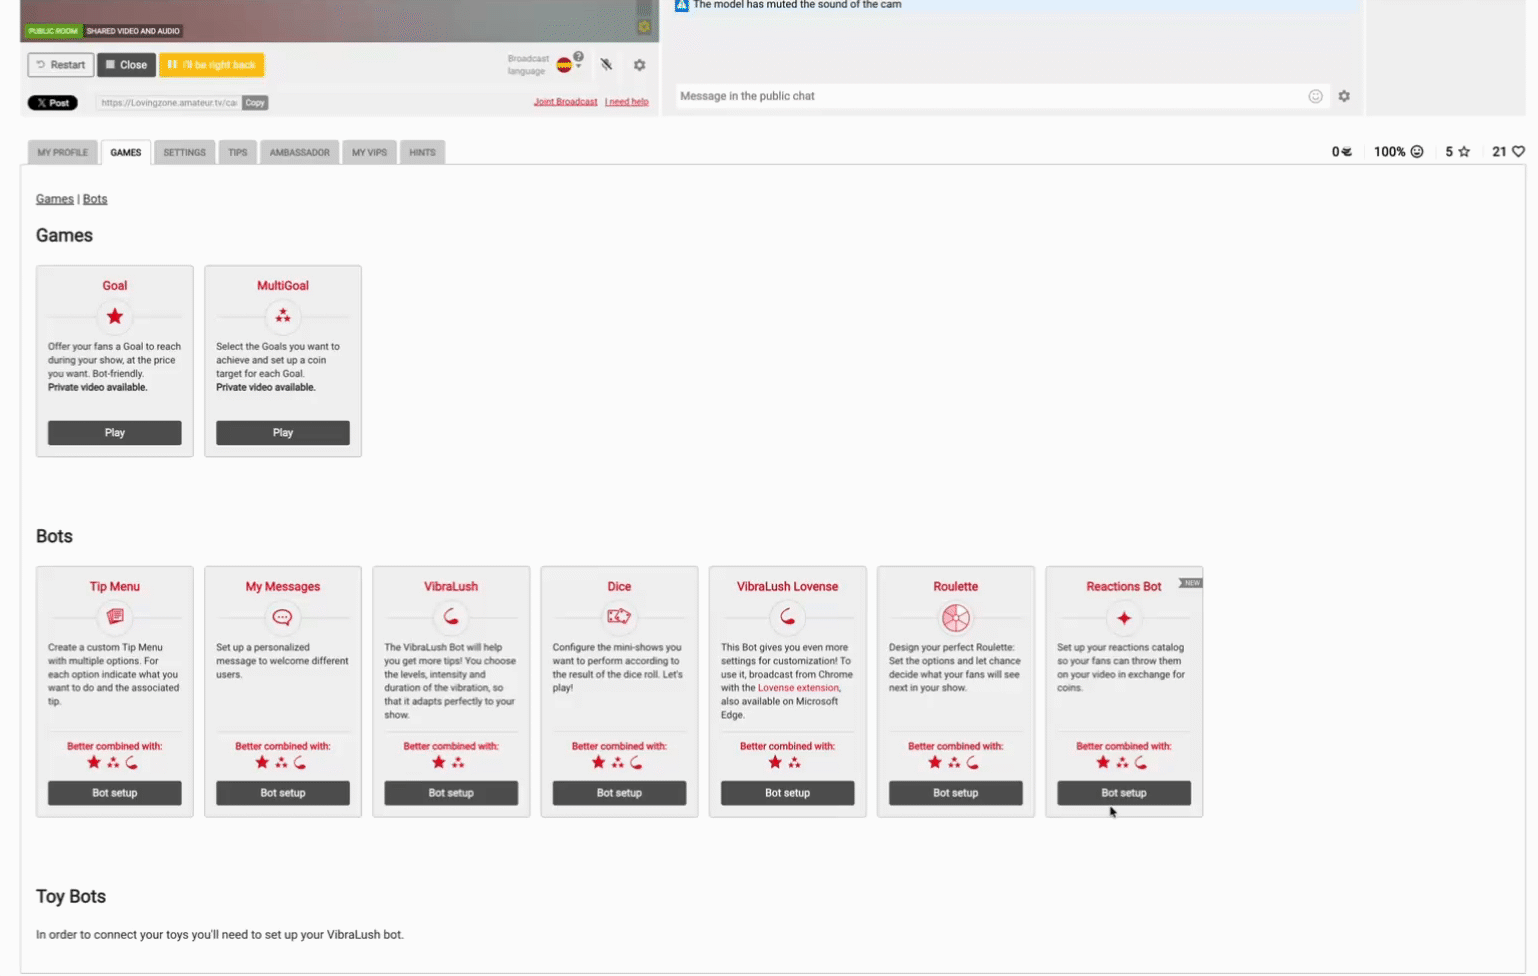Open Bot setup for Roulette
This screenshot has width=1538, height=976.
(956, 793)
